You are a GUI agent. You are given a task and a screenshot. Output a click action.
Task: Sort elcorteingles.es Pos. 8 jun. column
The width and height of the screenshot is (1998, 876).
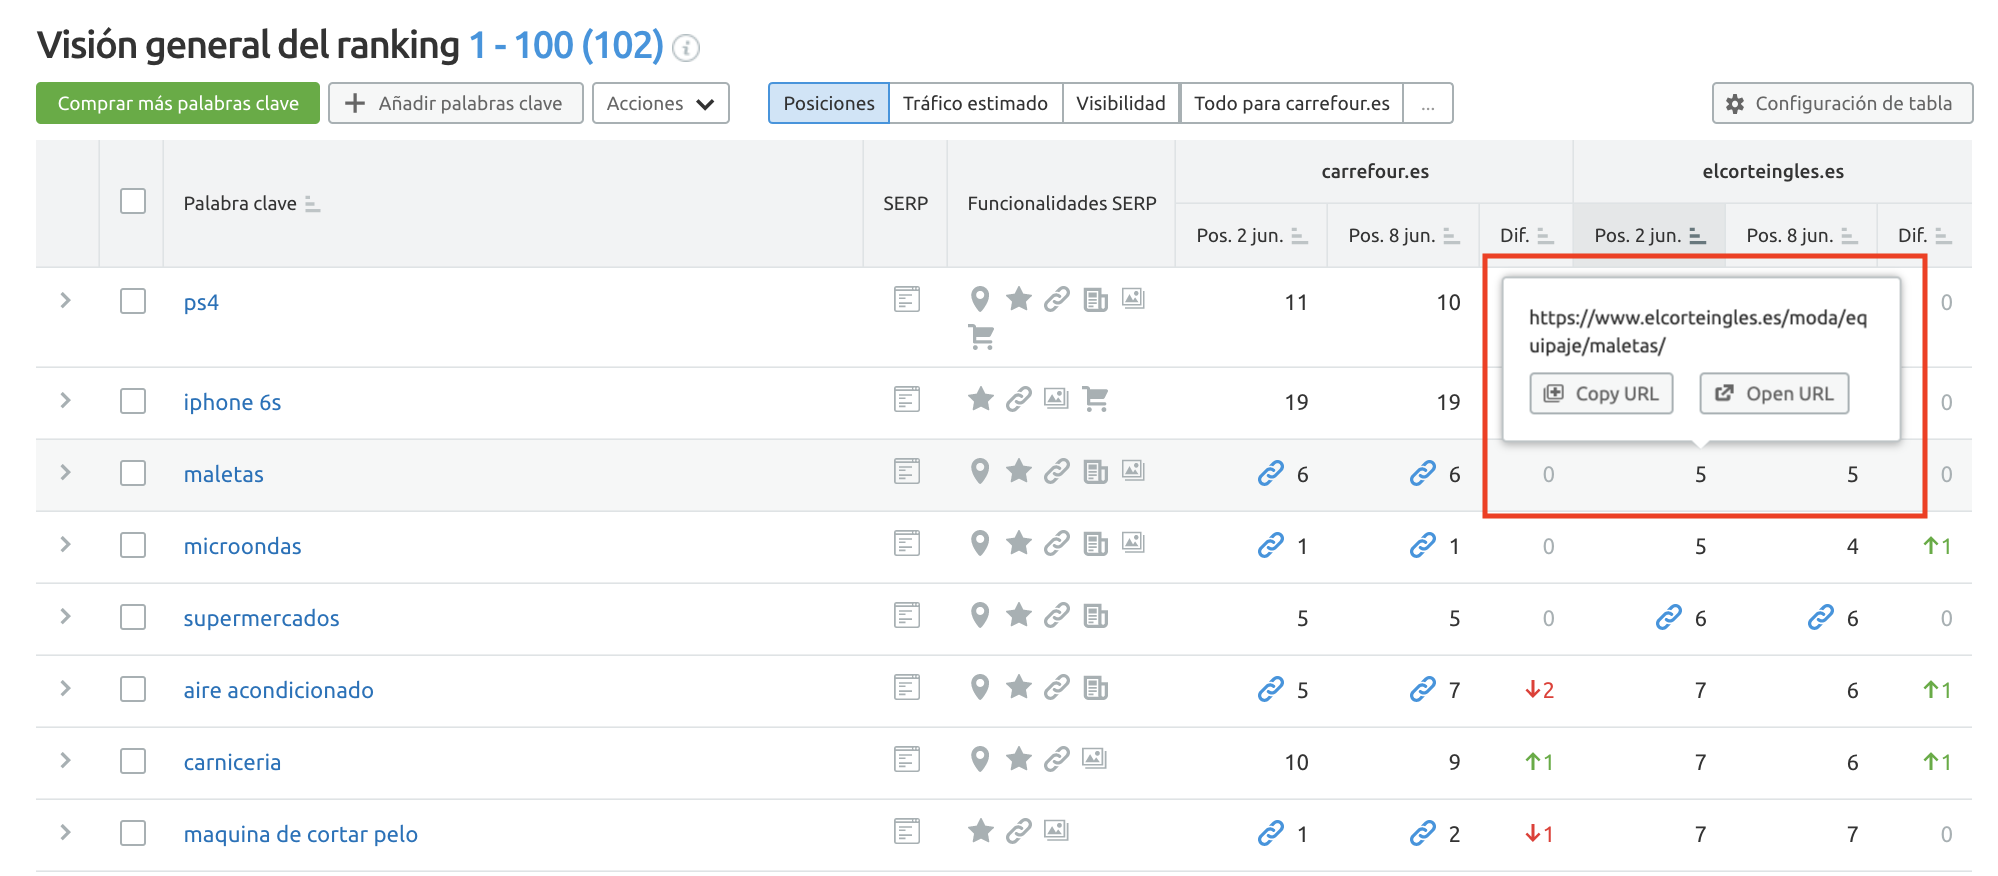point(1849,236)
